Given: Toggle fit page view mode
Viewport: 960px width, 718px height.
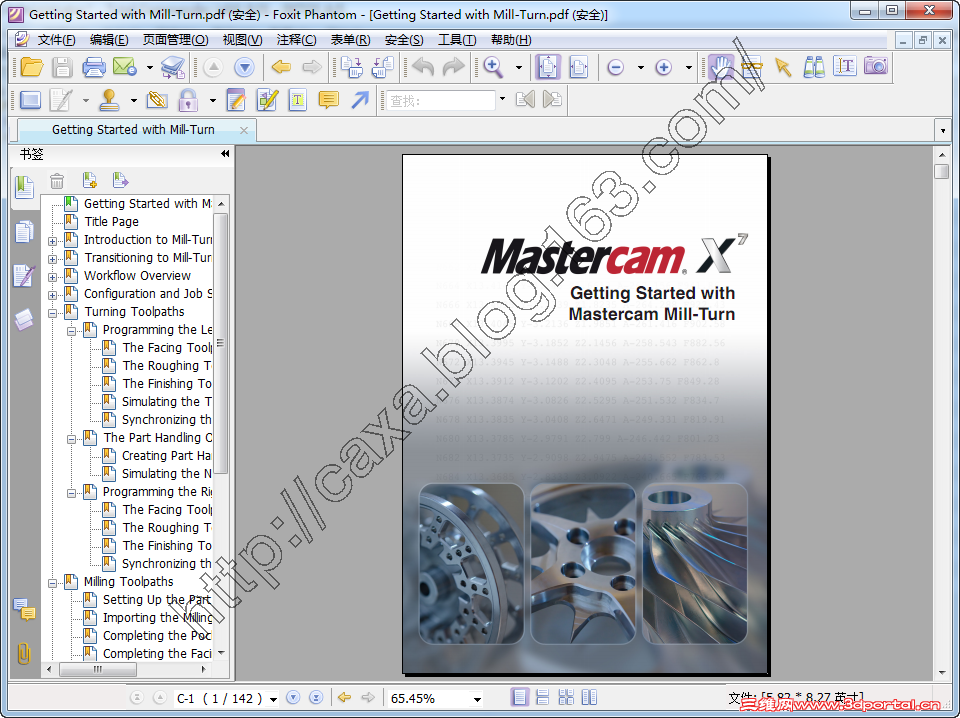Looking at the screenshot, I should pos(548,67).
